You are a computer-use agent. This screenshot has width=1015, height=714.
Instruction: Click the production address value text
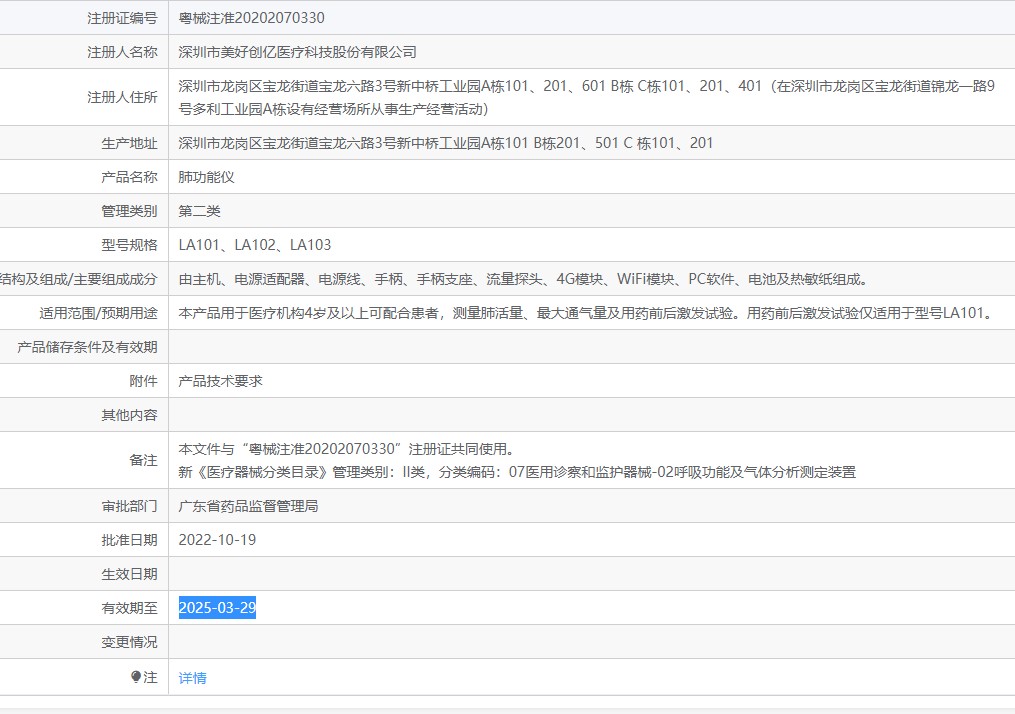445,143
